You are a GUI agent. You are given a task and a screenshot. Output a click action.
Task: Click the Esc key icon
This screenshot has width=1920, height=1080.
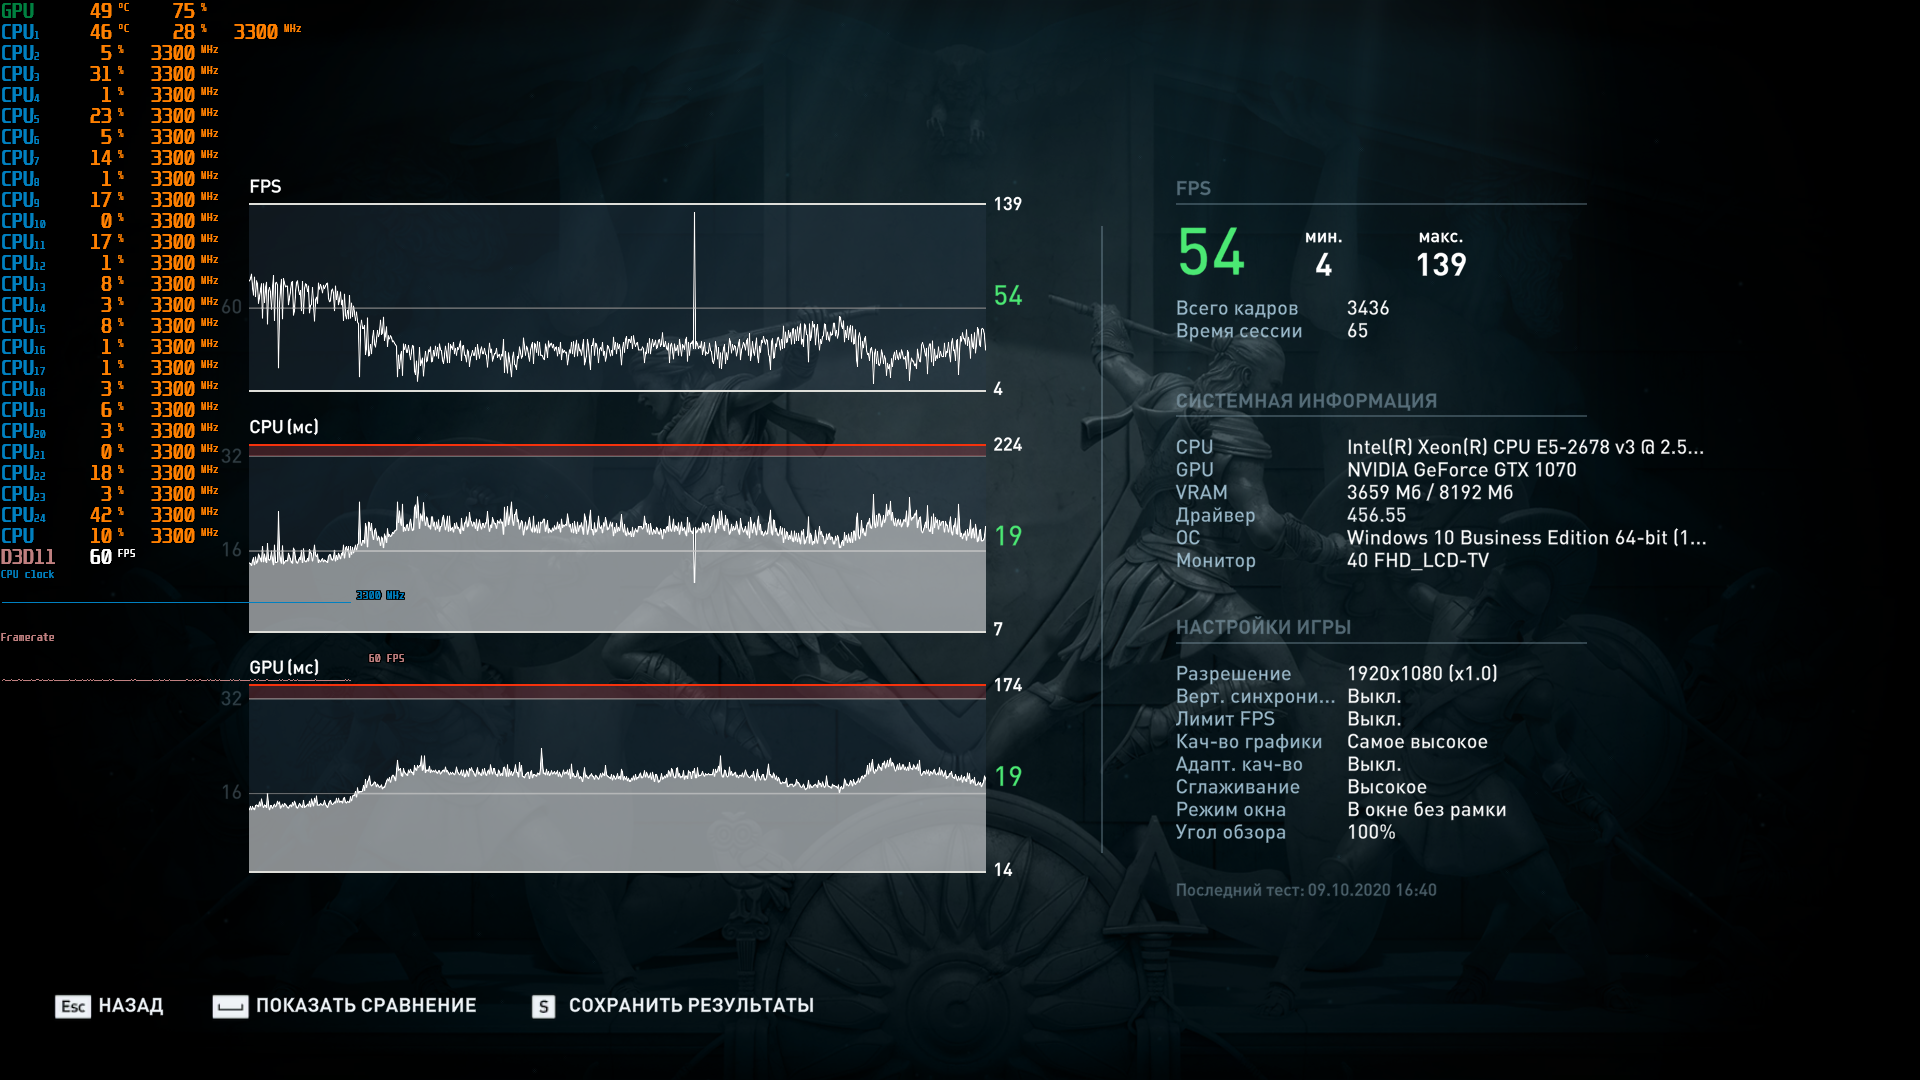pyautogui.click(x=72, y=1006)
